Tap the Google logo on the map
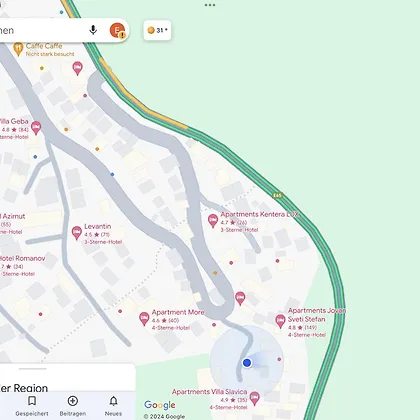Image resolution: width=420 pixels, height=420 pixels. (x=160, y=405)
